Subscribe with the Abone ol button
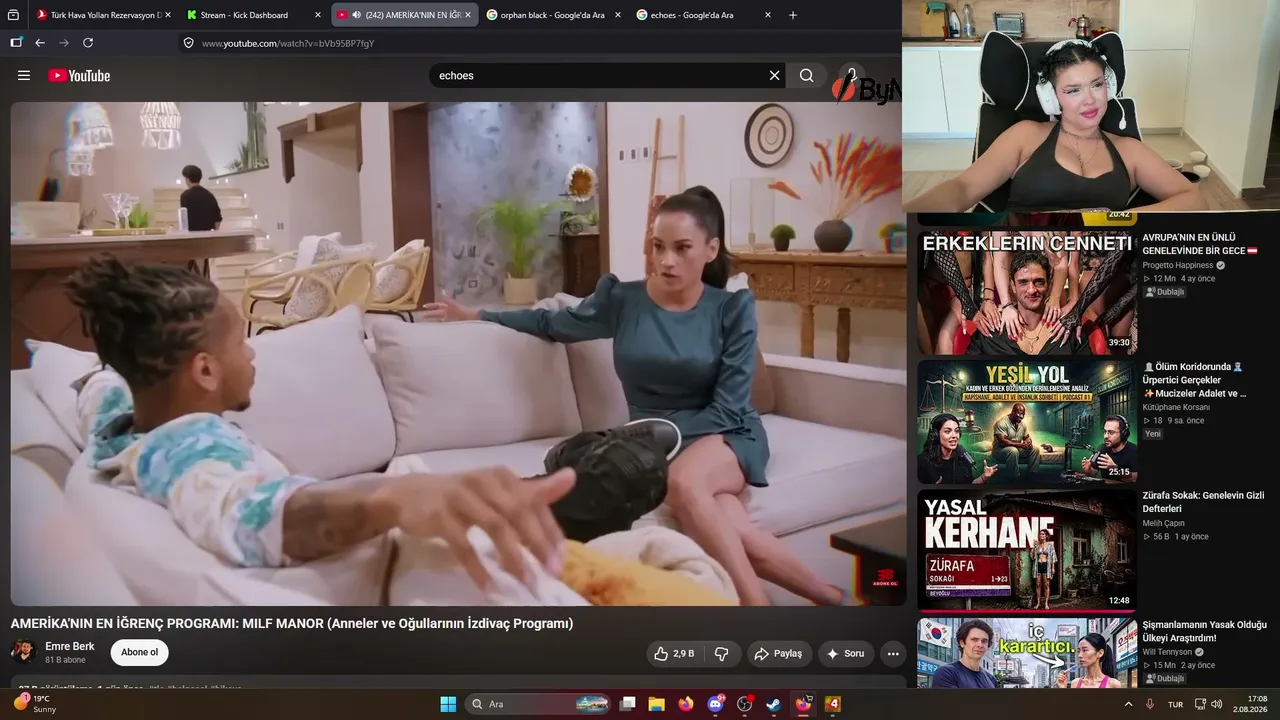1280x720 pixels. 139,652
